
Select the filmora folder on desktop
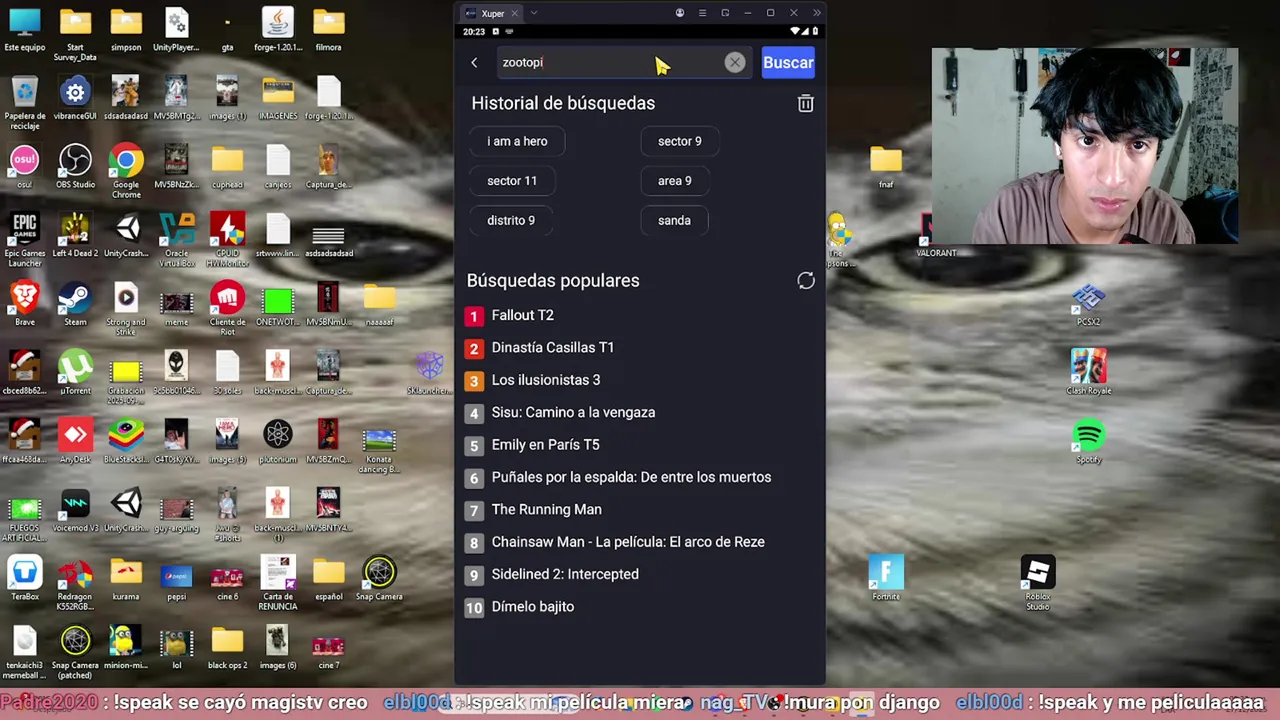[x=329, y=29]
